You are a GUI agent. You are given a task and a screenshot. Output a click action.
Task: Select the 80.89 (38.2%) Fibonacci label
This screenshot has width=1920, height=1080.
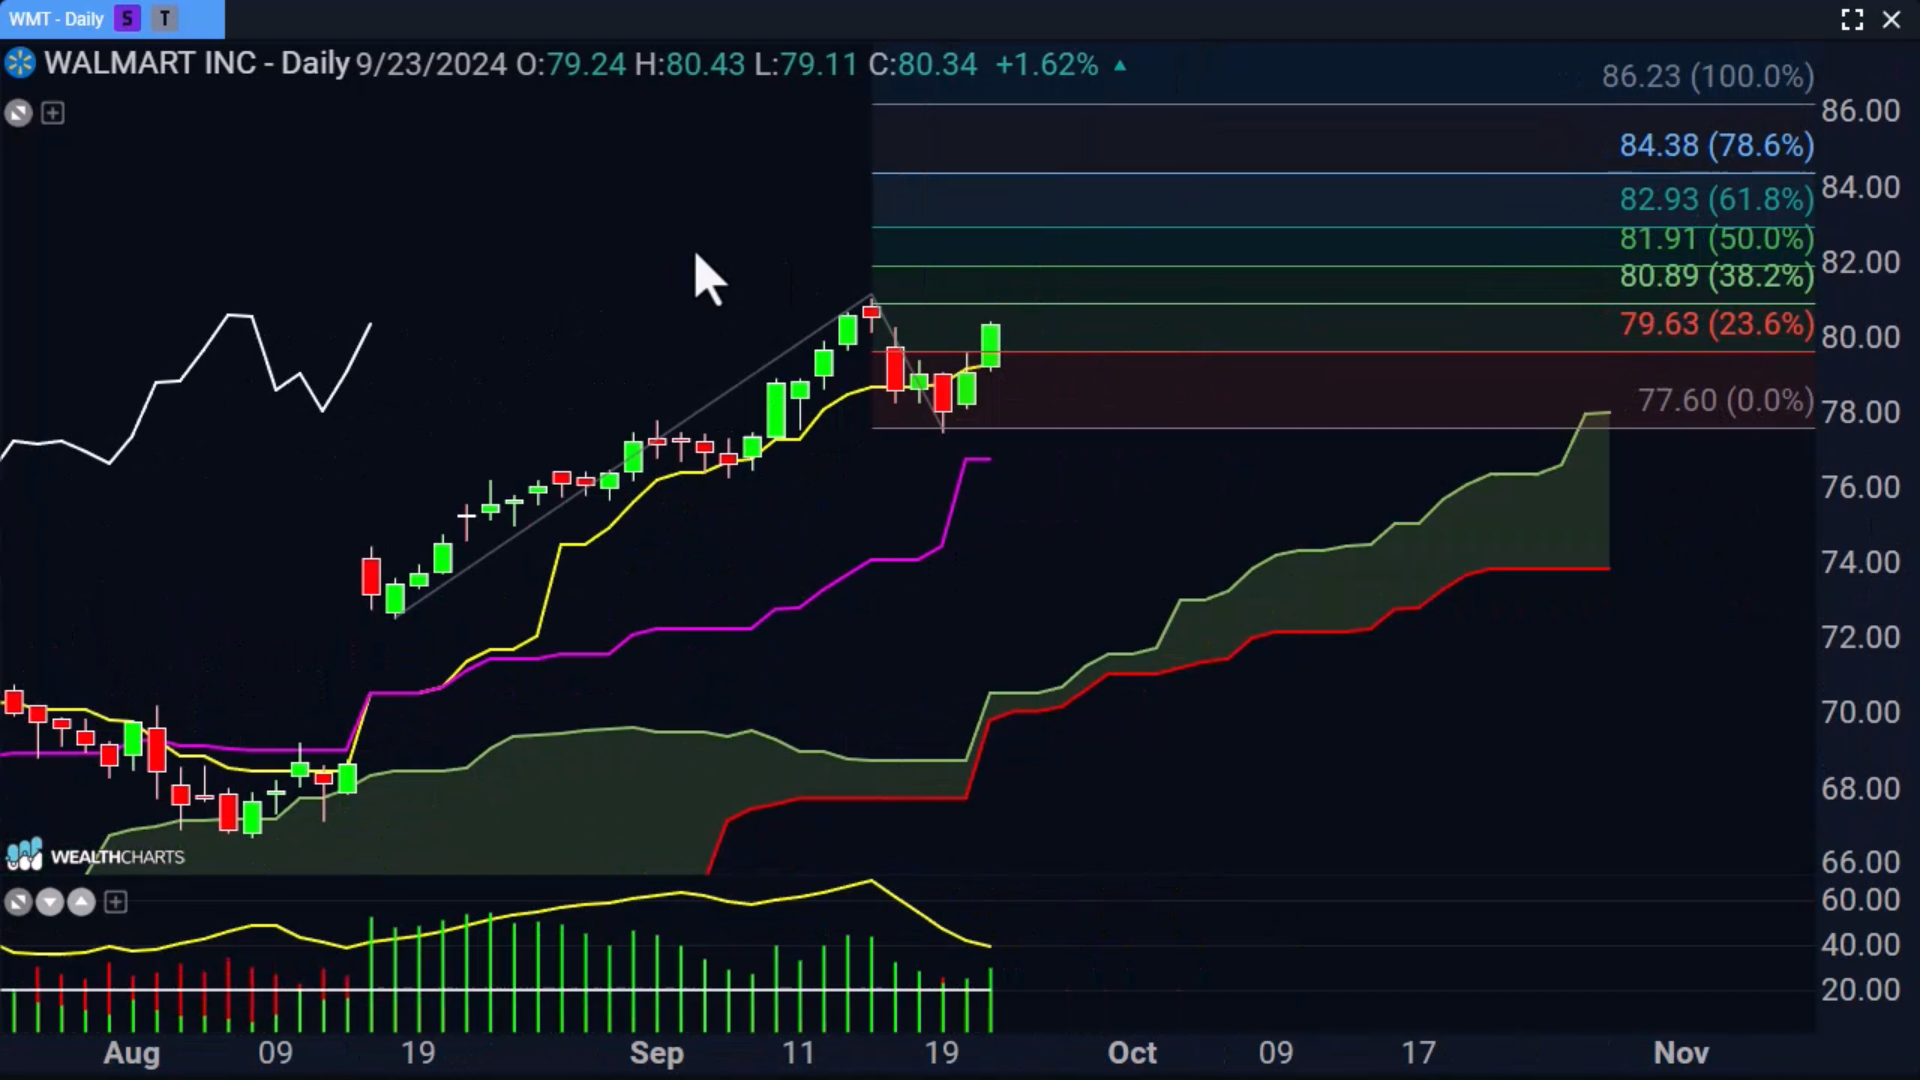1717,275
